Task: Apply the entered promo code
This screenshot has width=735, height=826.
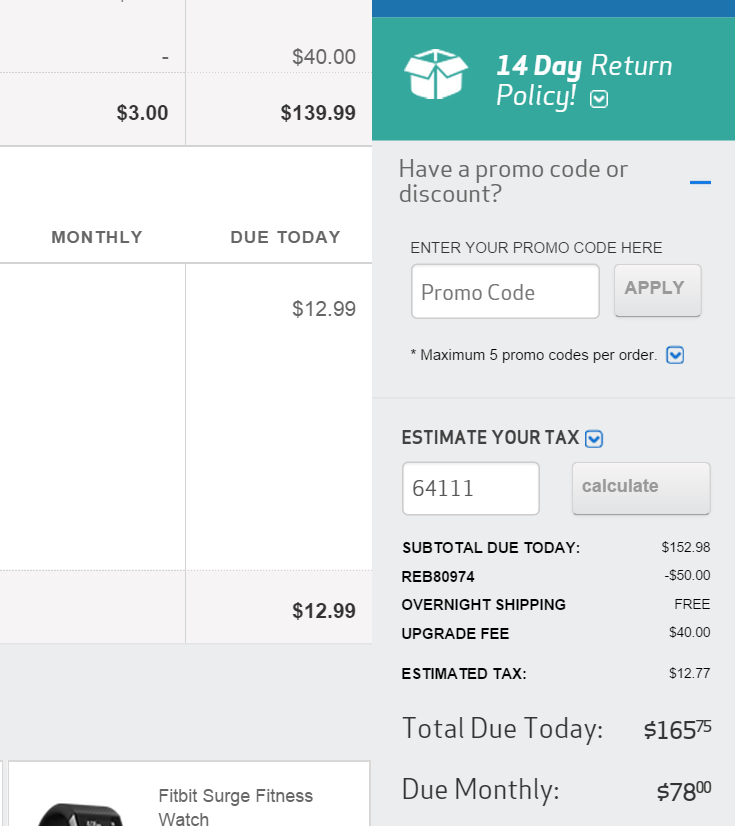Action: tap(658, 290)
